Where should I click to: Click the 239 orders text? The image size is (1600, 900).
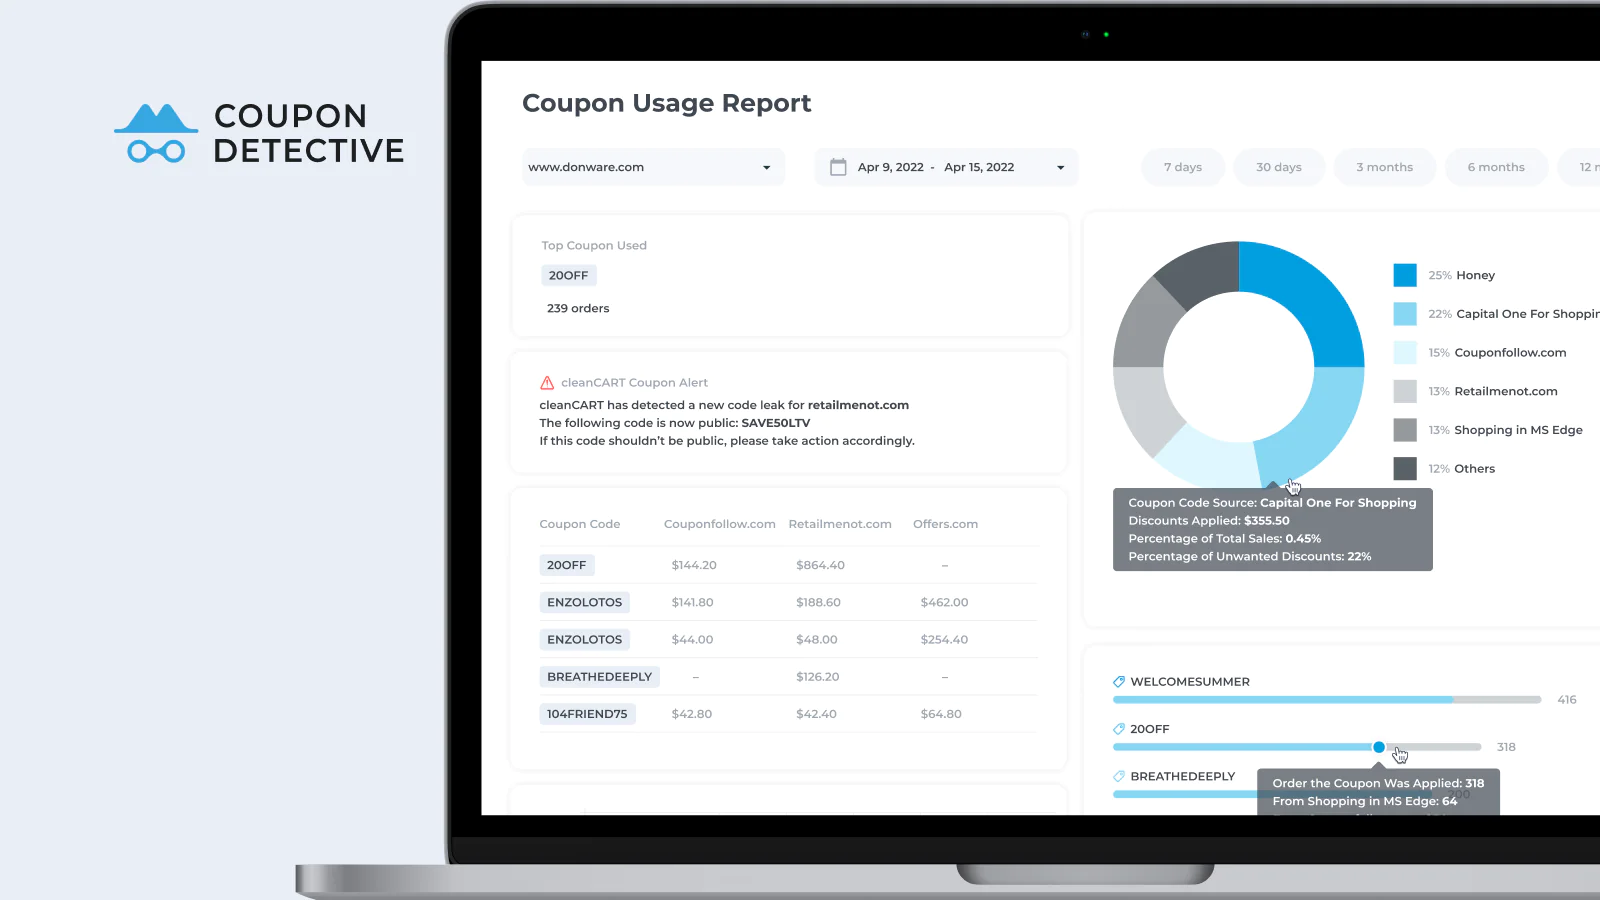pyautogui.click(x=578, y=308)
